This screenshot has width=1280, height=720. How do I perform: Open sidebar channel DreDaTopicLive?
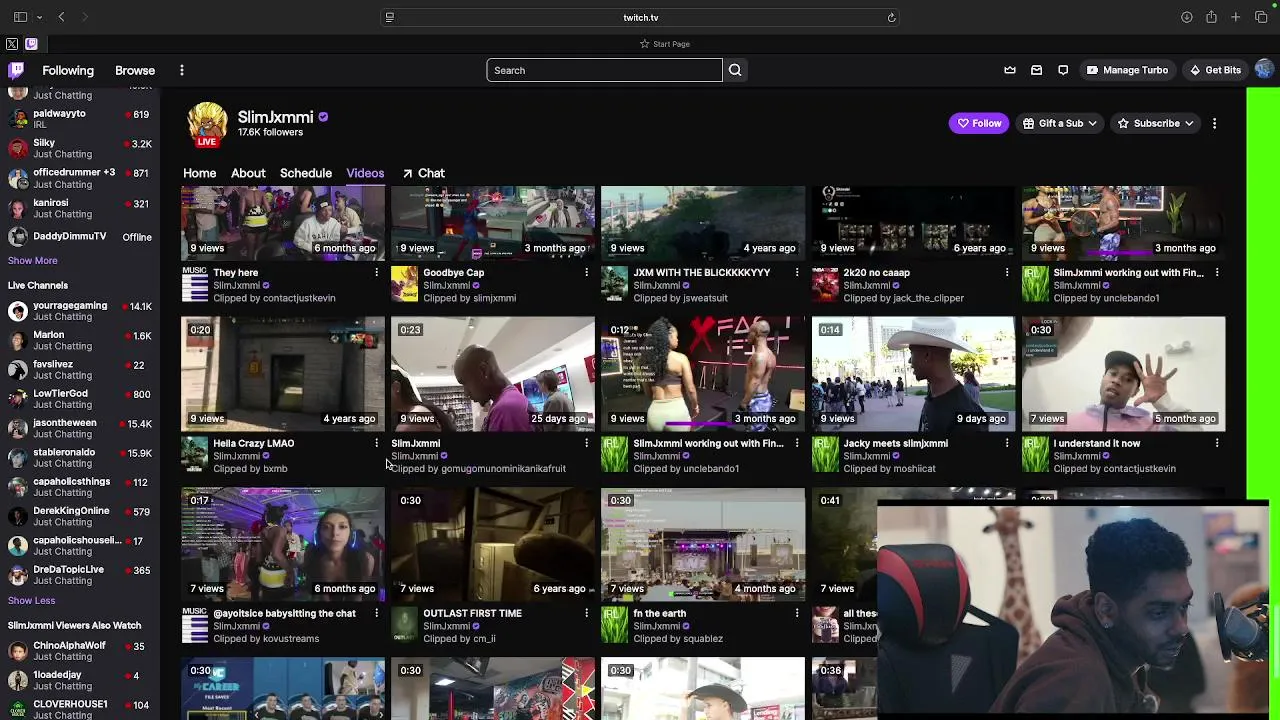80,575
